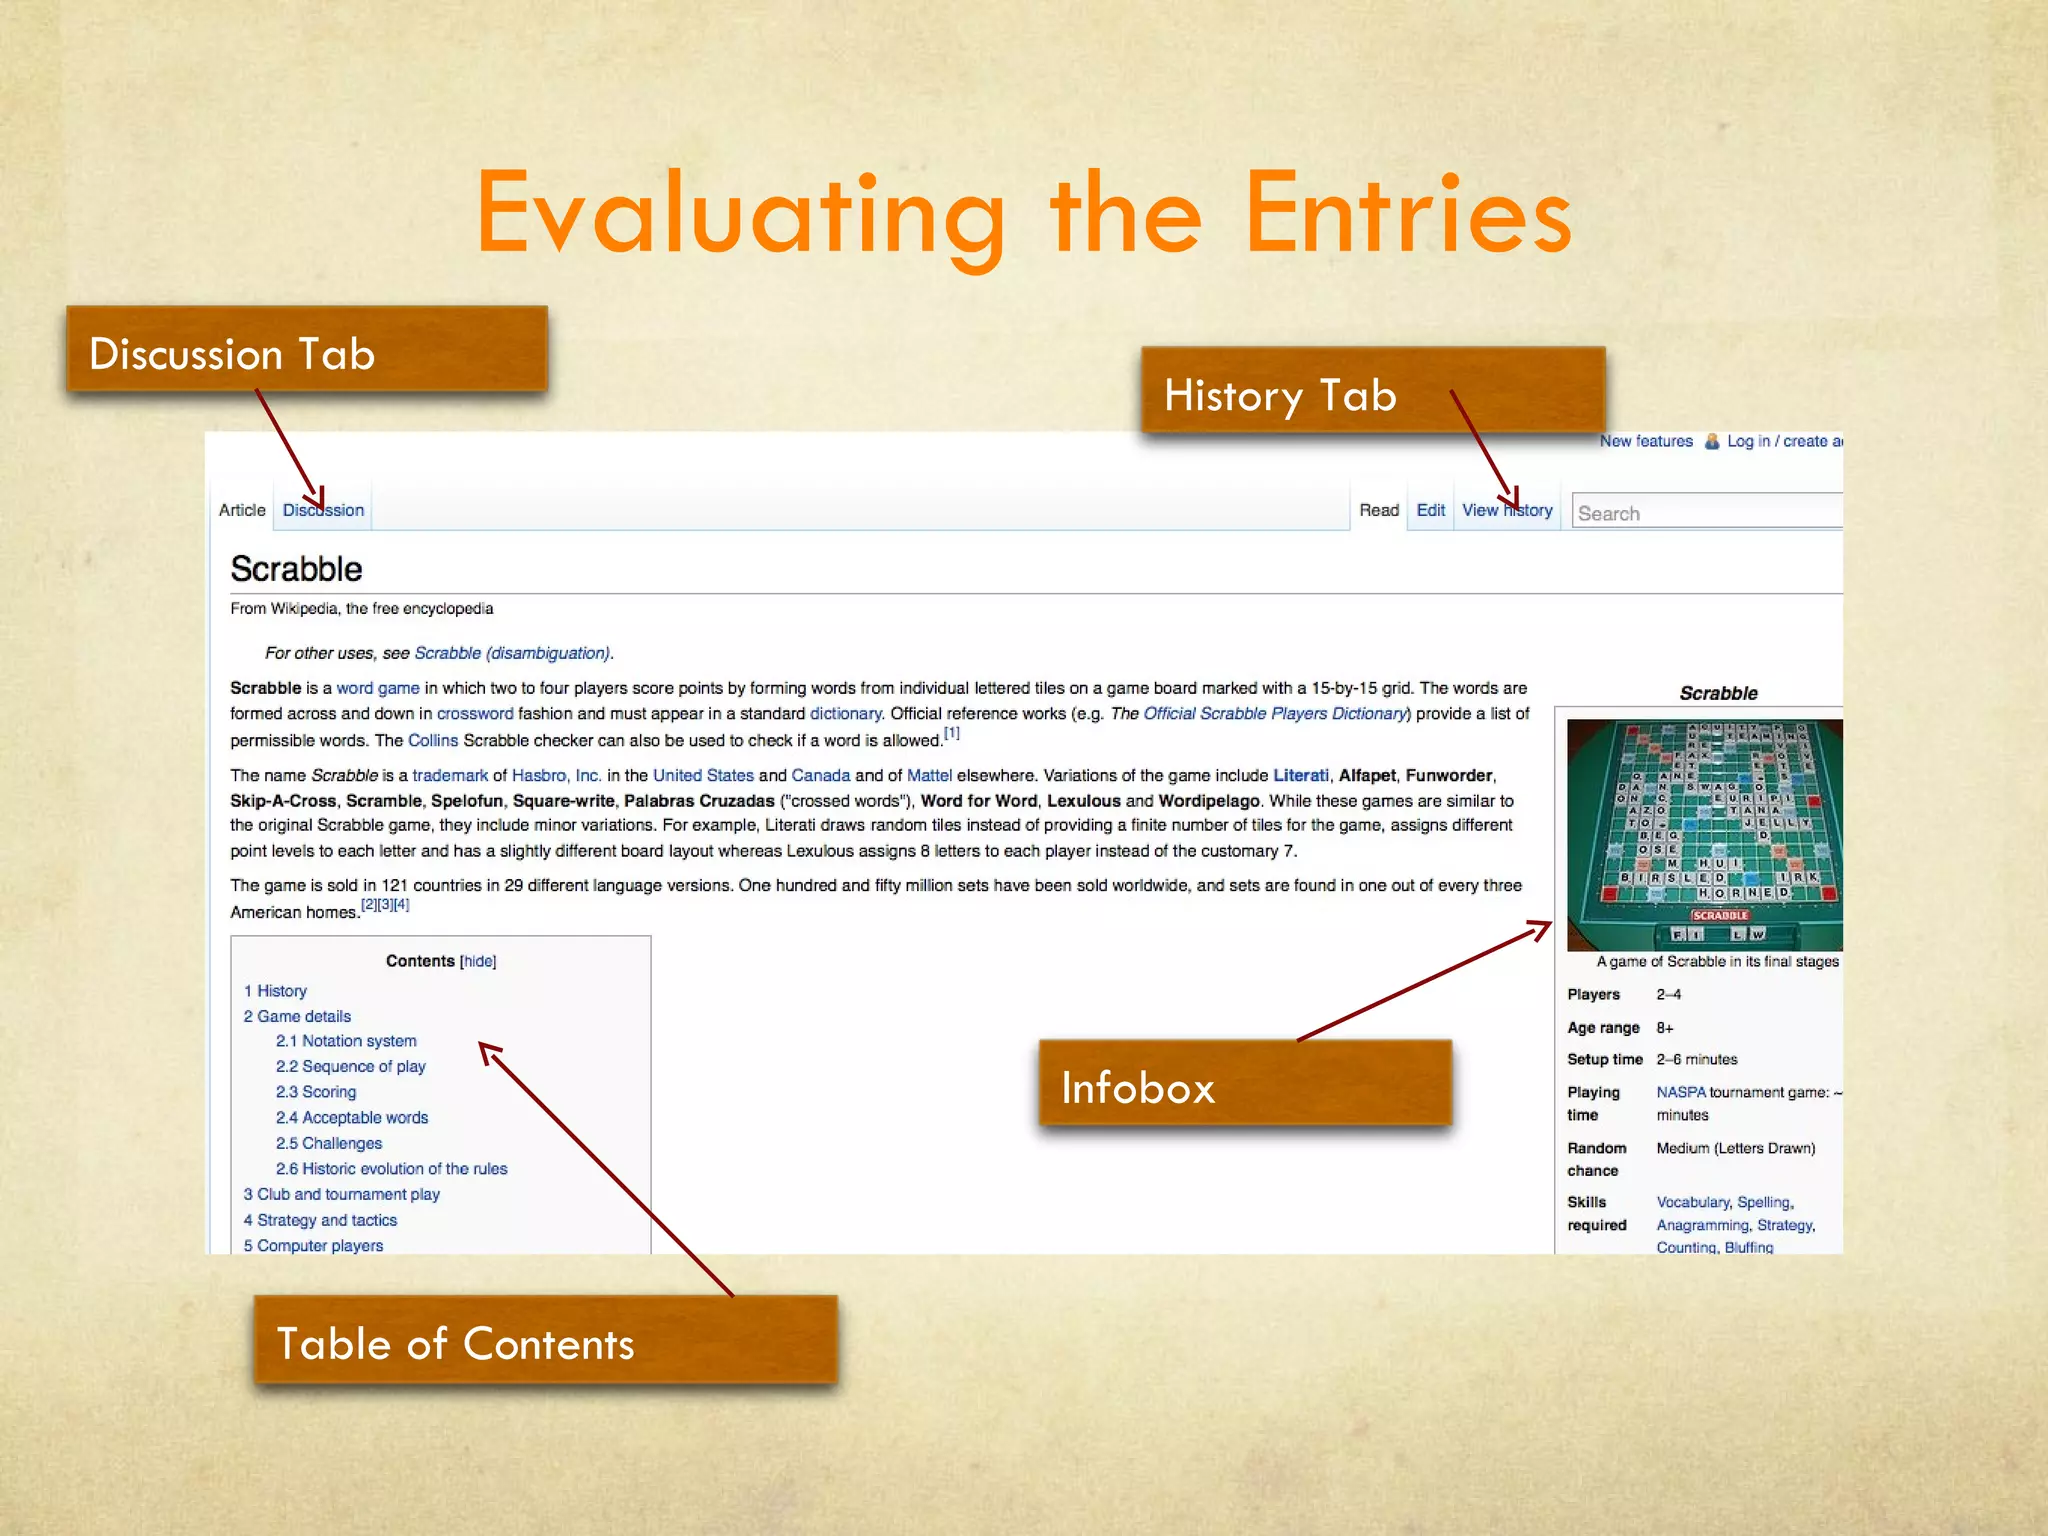Open the Scrabble board infobox image

click(x=1705, y=835)
